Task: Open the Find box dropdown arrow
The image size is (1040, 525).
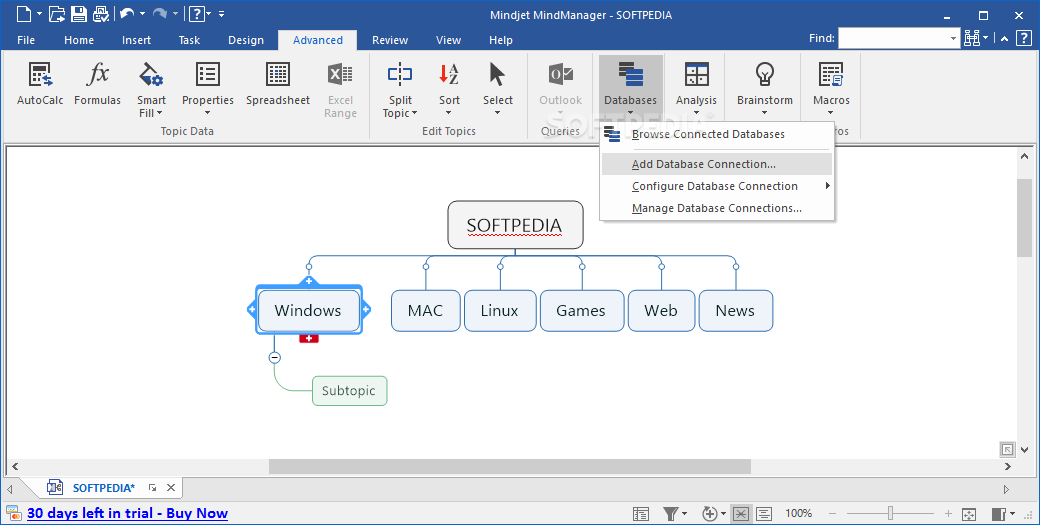Action: point(954,38)
